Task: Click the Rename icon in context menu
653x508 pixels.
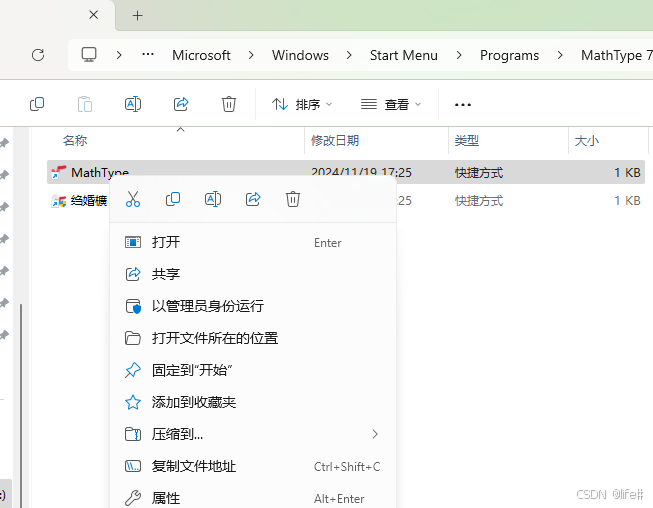Action: tap(213, 199)
